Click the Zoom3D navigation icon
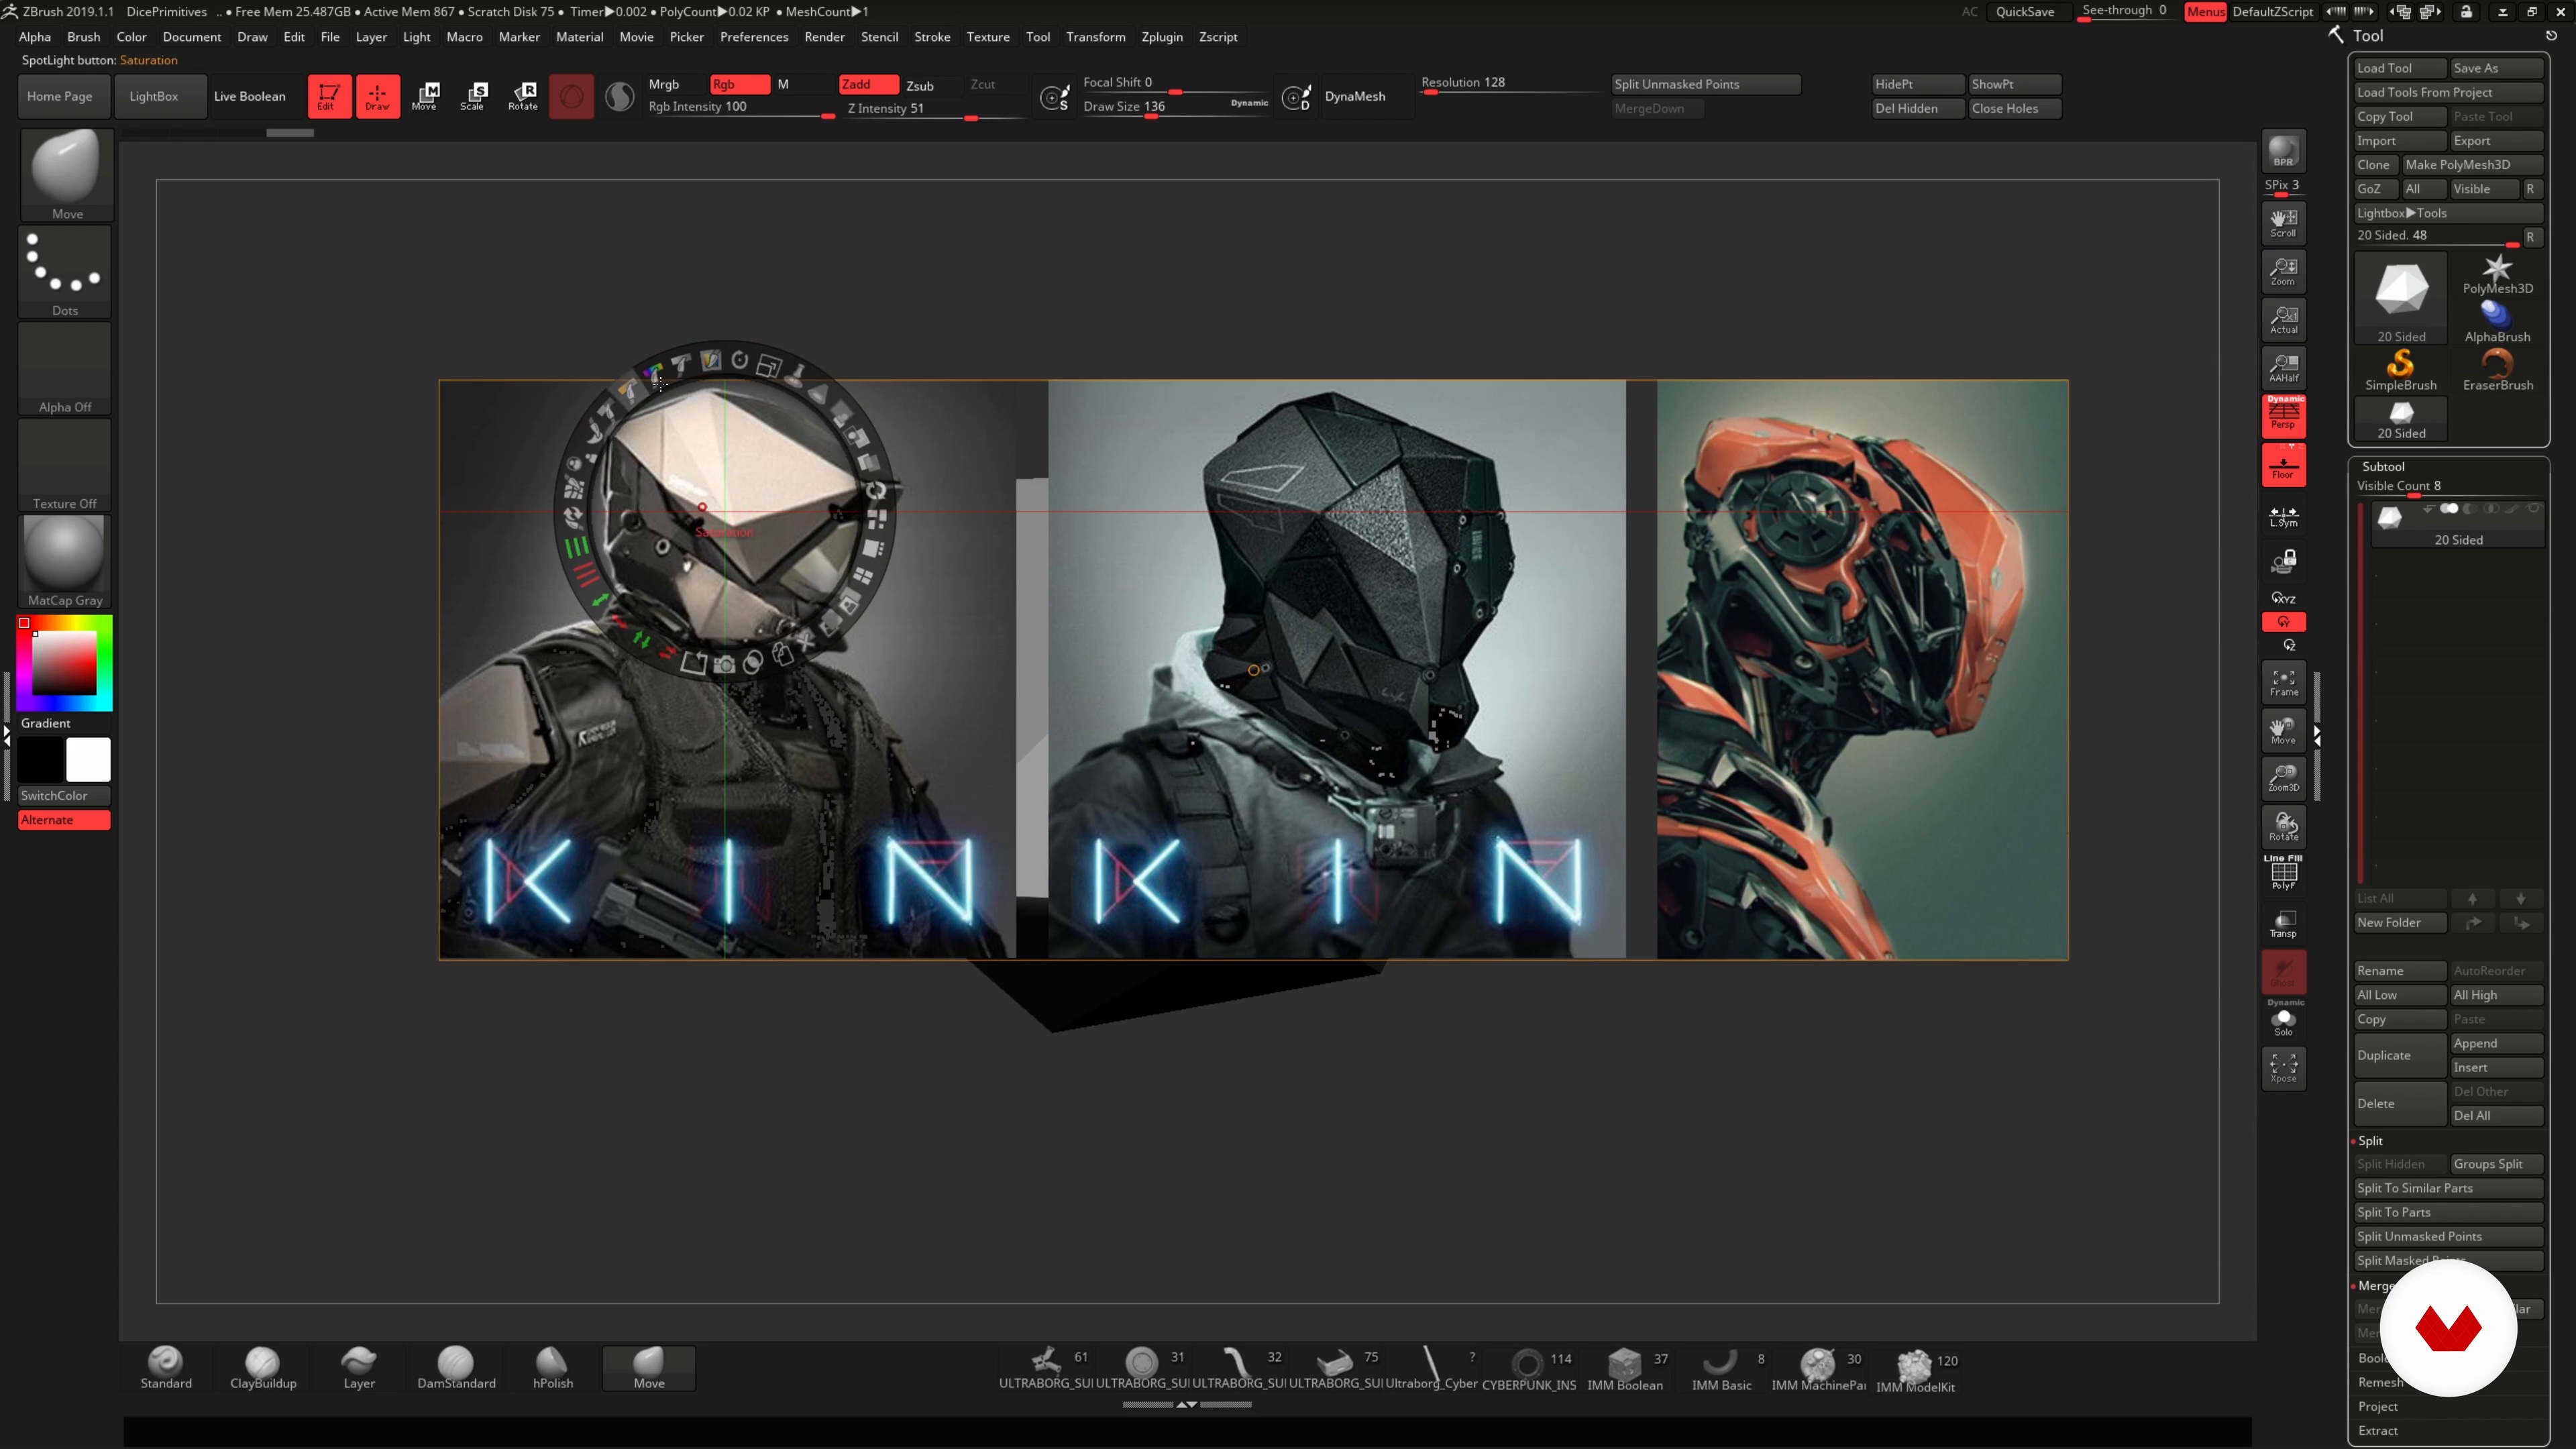This screenshot has height=1449, width=2576. 2283,778
